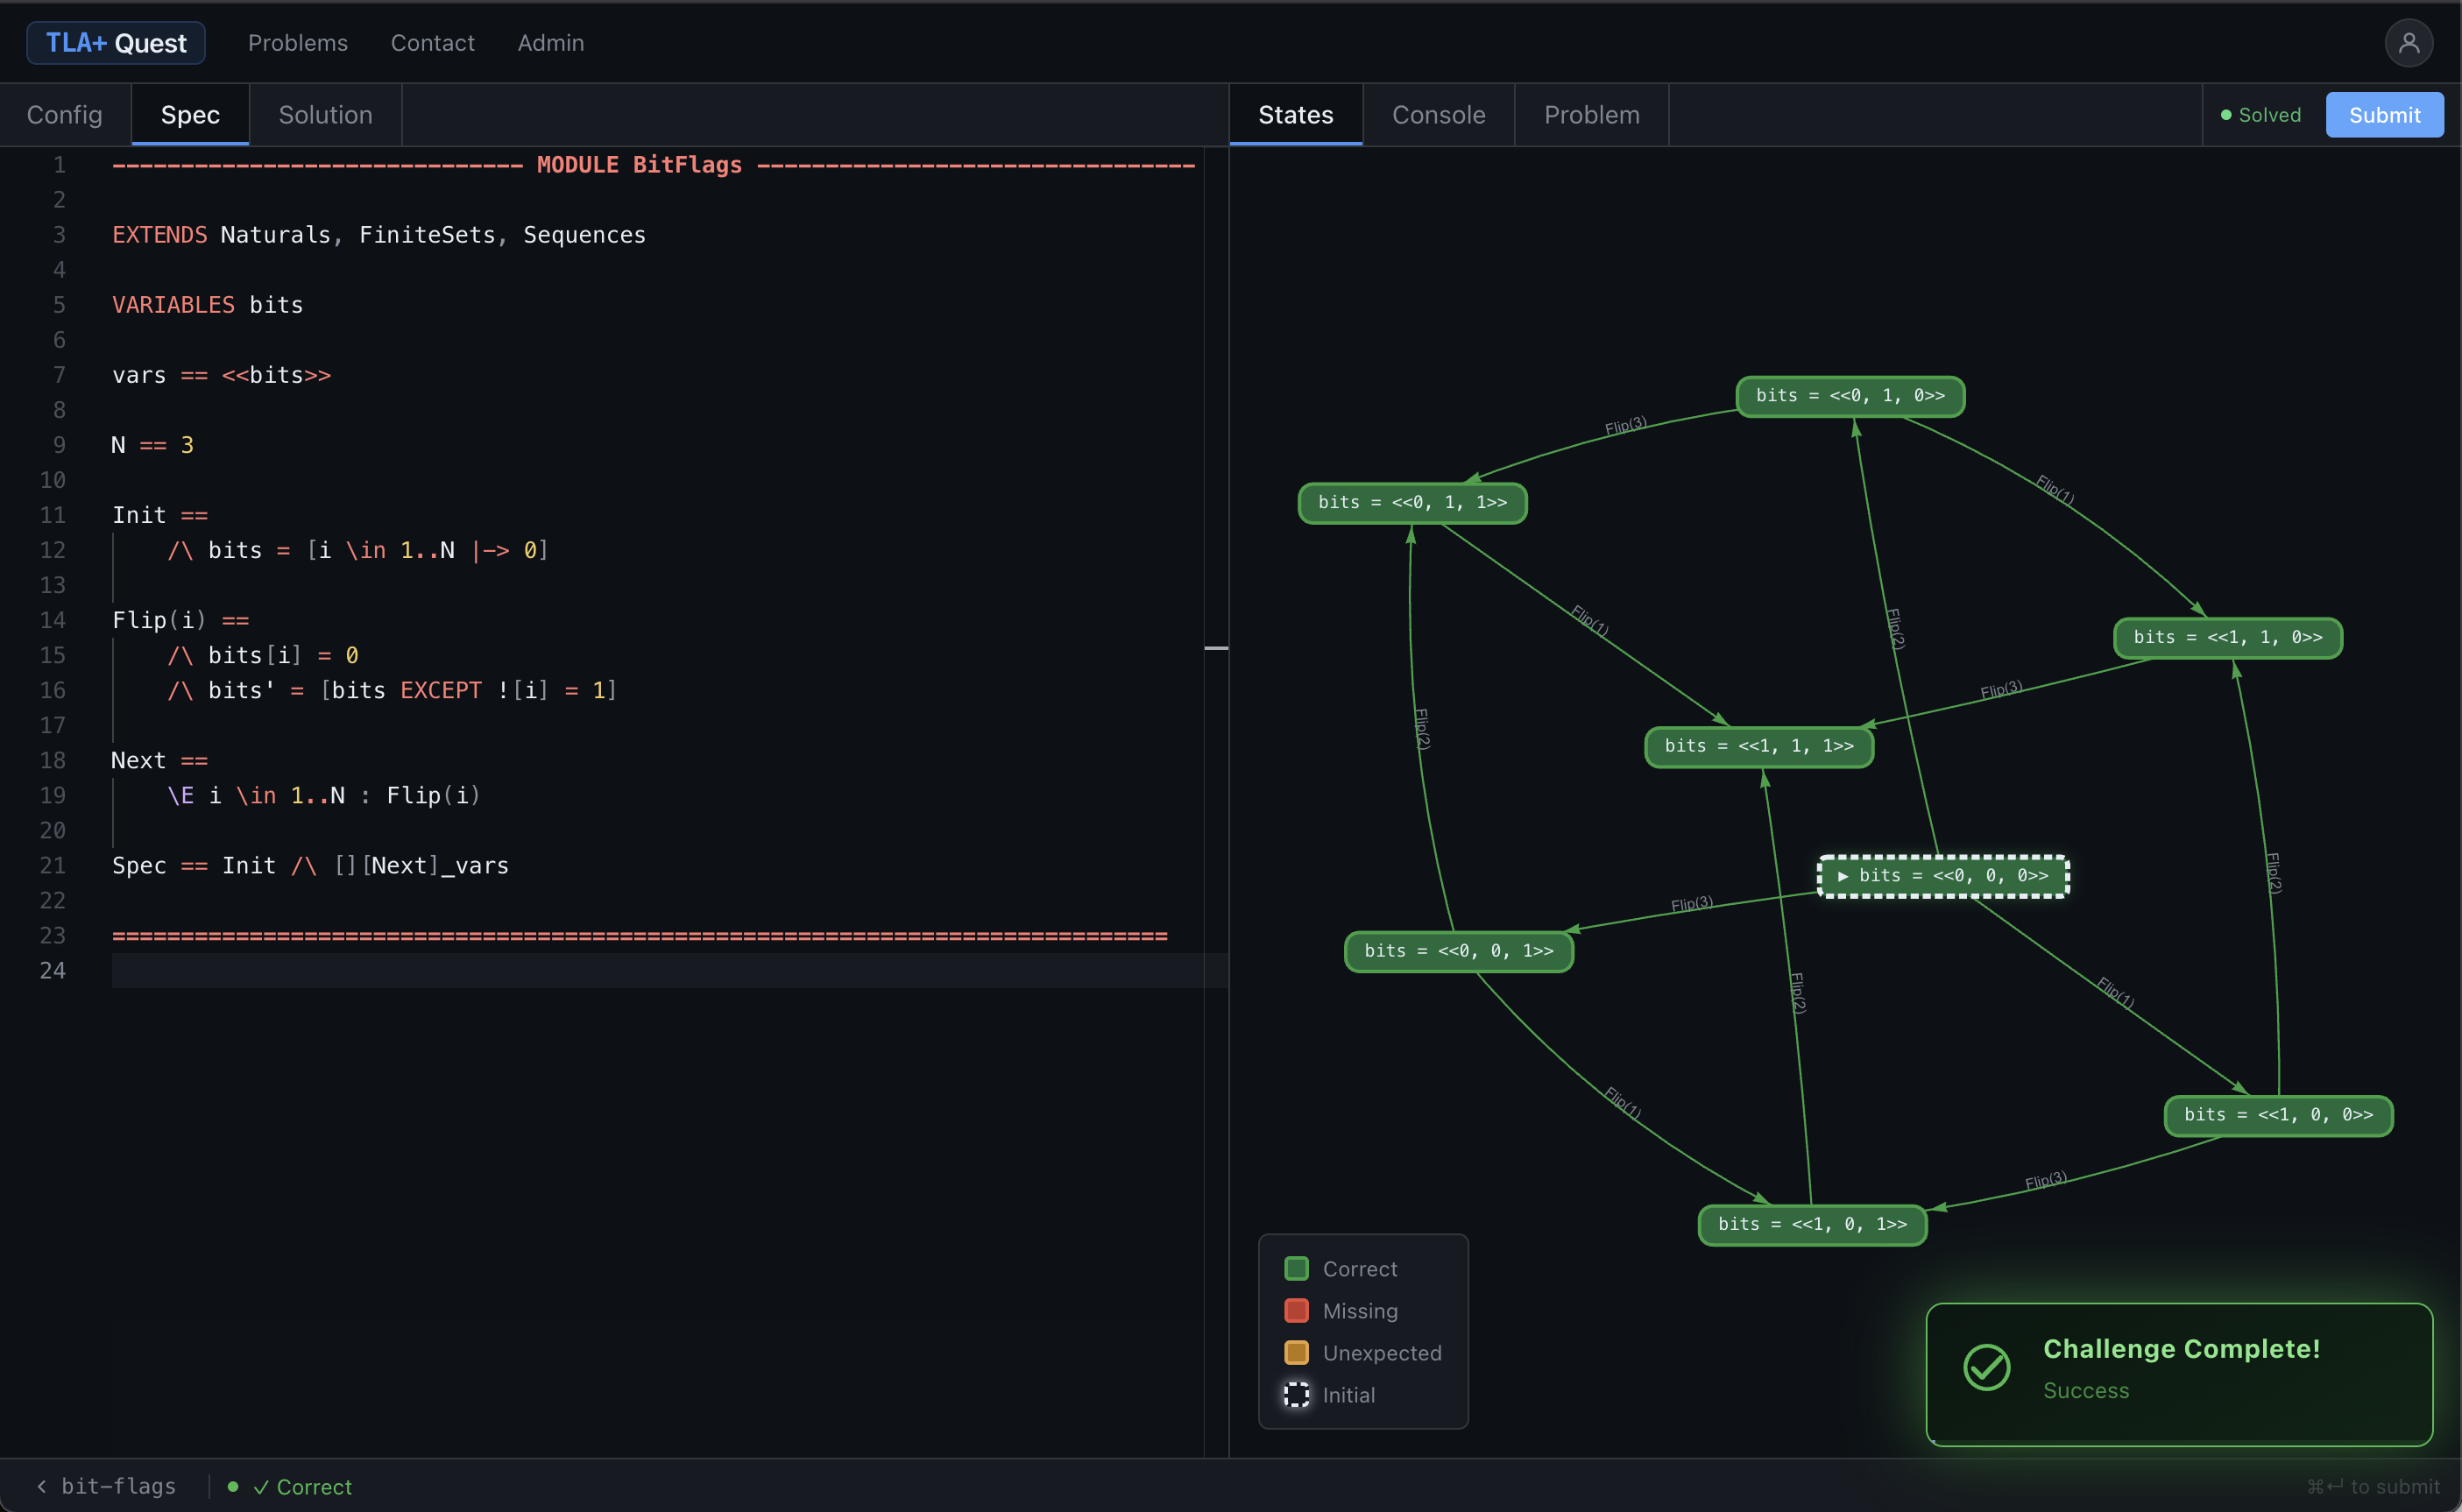Select state node bits = <<1, 1, 0>>

click(2228, 638)
